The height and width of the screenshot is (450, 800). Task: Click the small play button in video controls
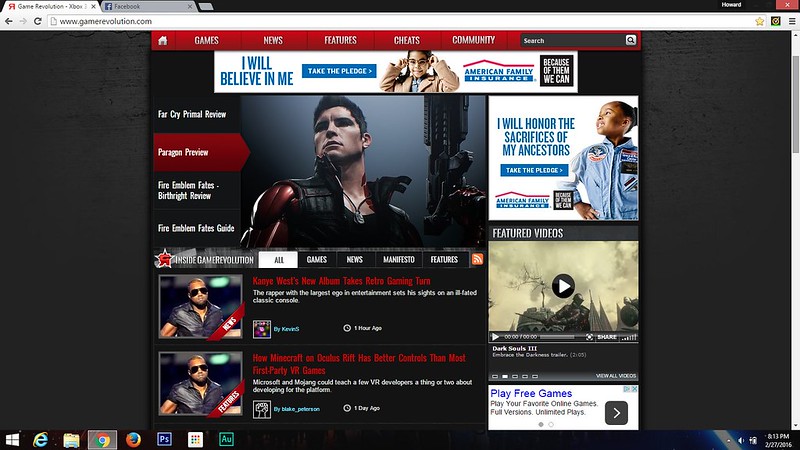[x=495, y=337]
